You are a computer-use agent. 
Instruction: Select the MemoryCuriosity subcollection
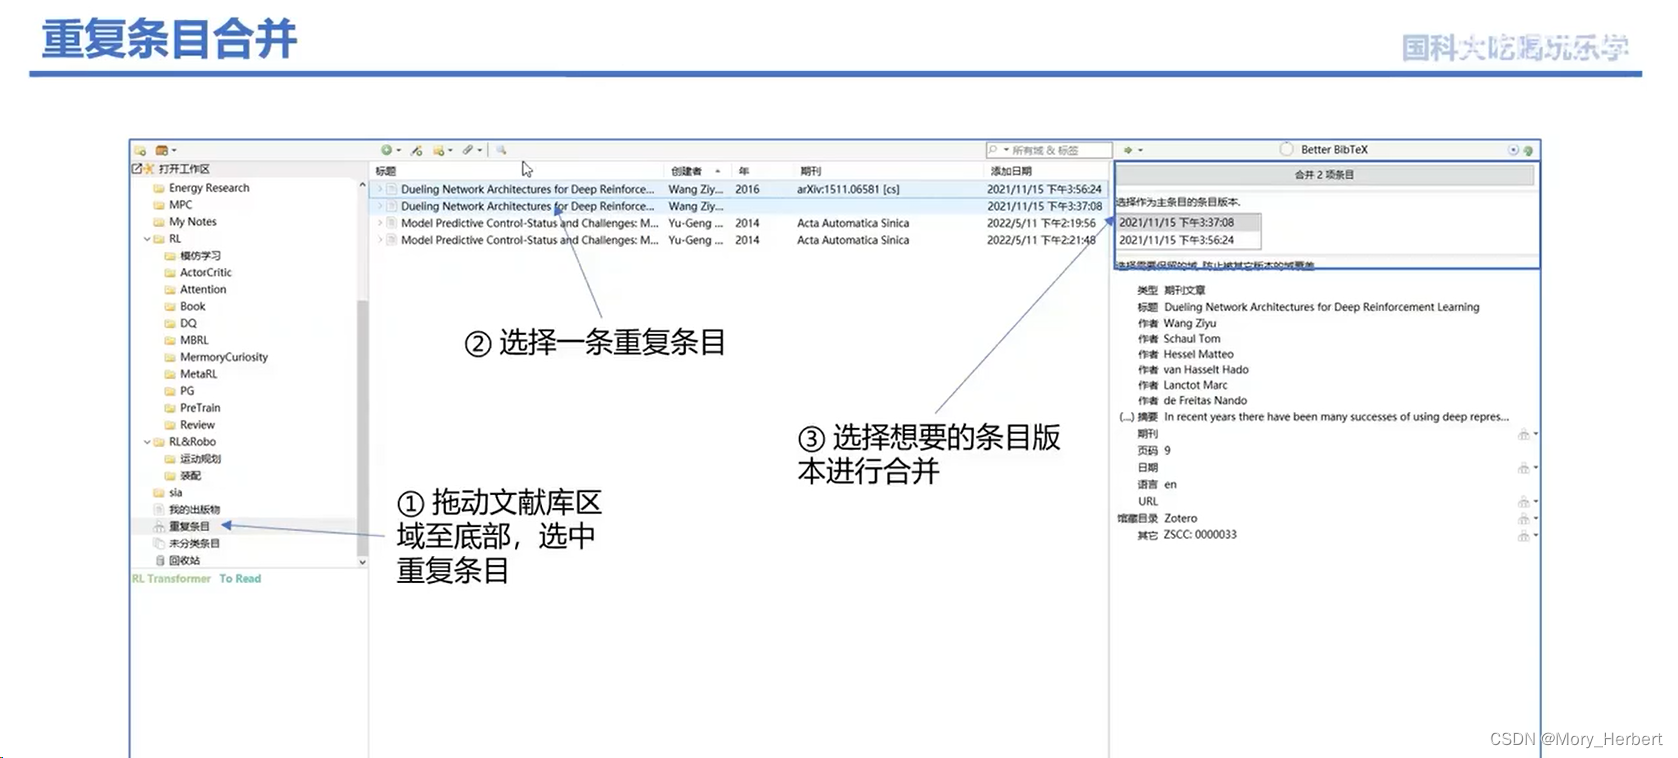[224, 357]
